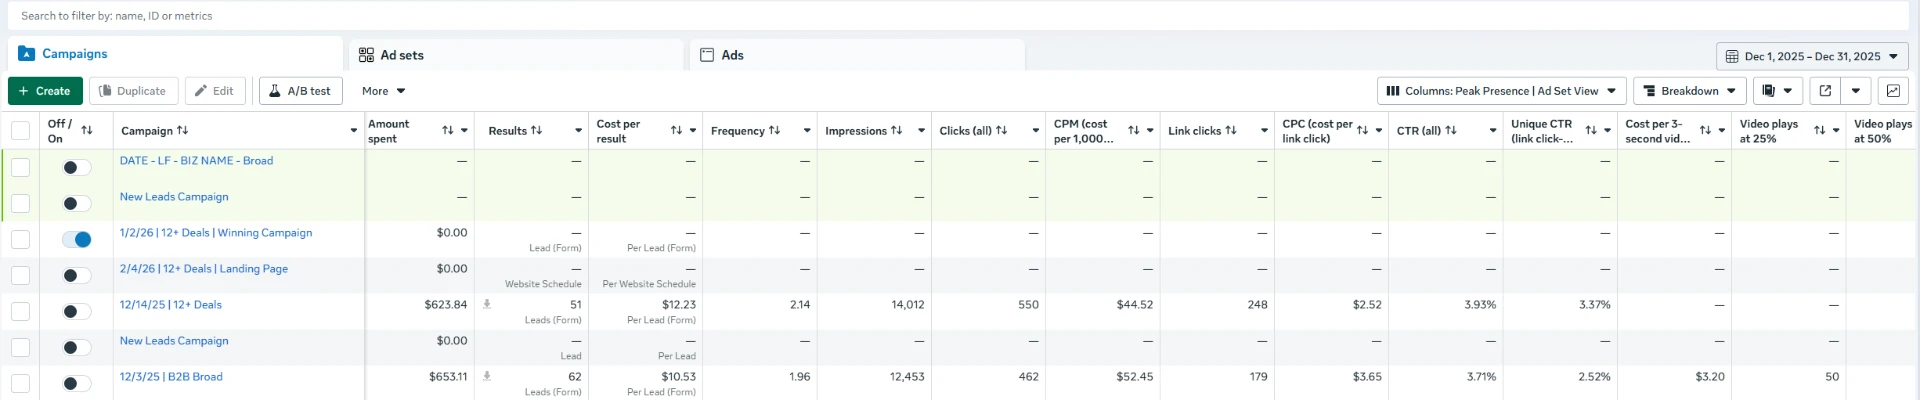Sort by Video plays at 25% arrows
This screenshot has width=1920, height=400.
click(1819, 130)
